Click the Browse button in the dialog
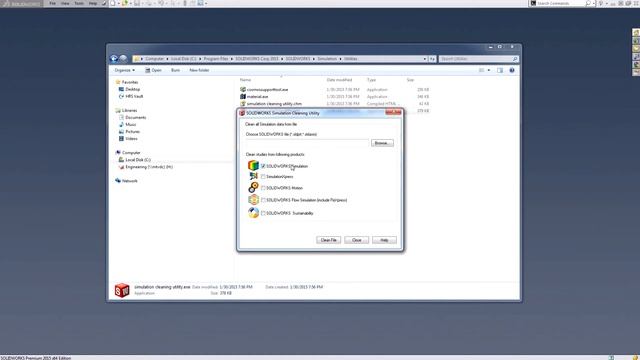 tap(382, 143)
